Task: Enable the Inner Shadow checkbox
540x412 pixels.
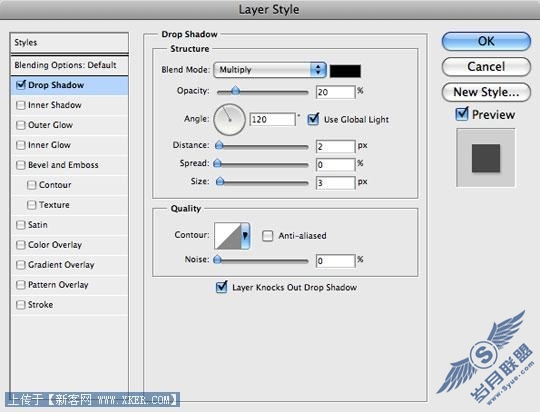Action: click(21, 105)
